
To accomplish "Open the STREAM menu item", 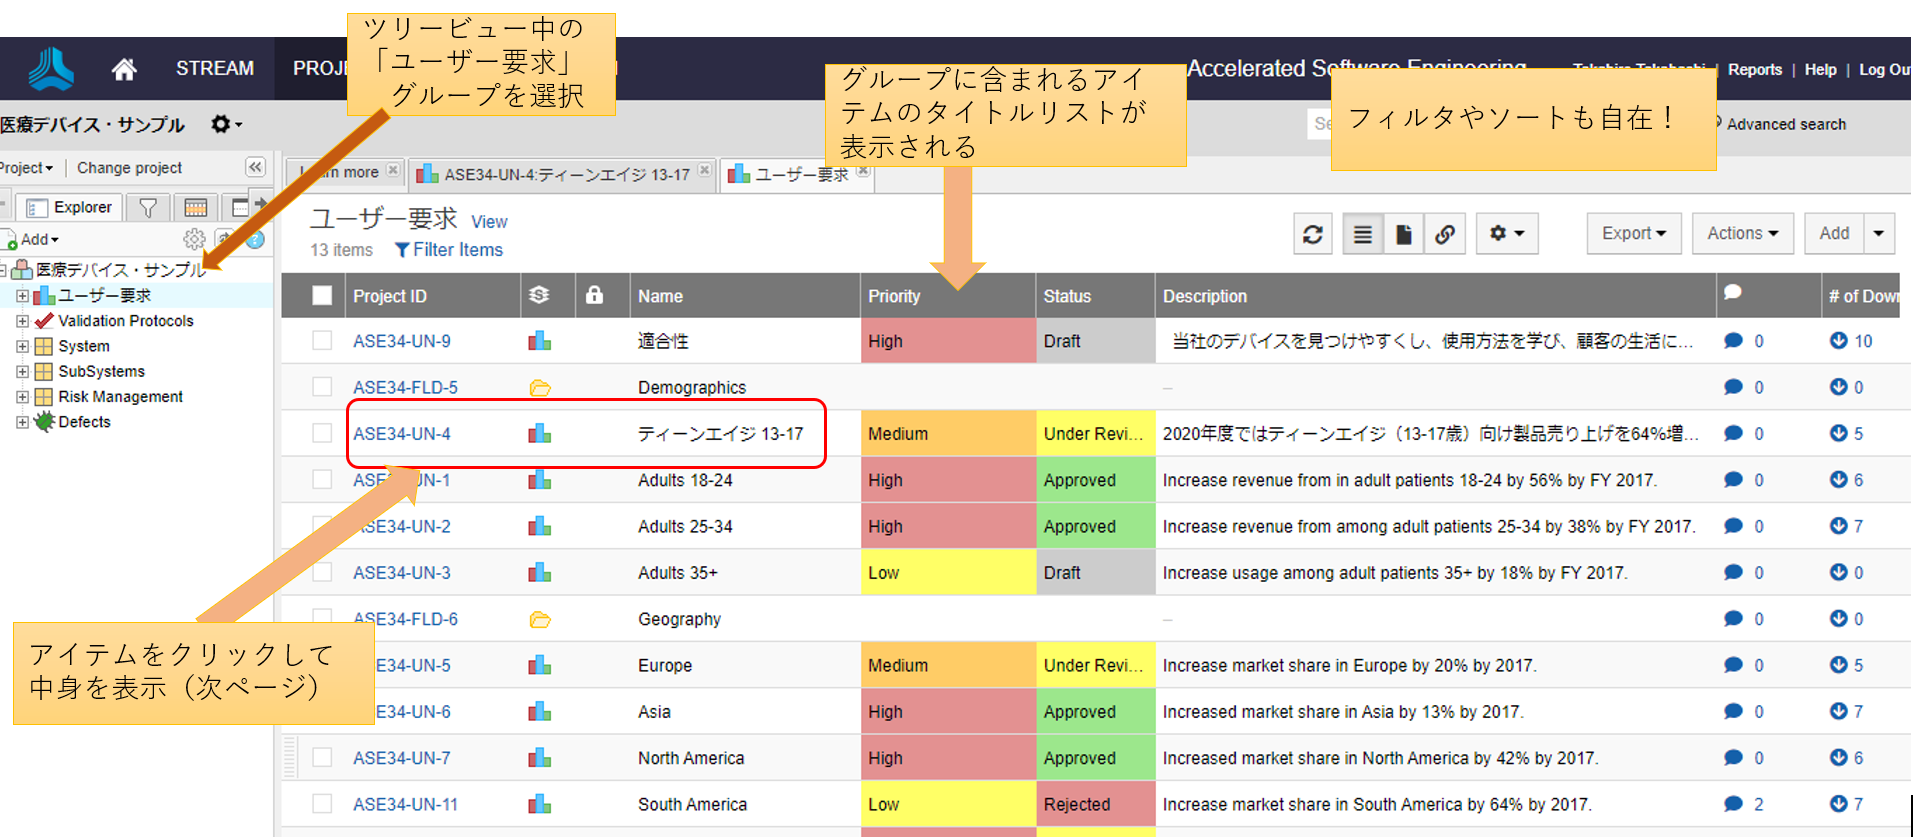I will tap(214, 69).
